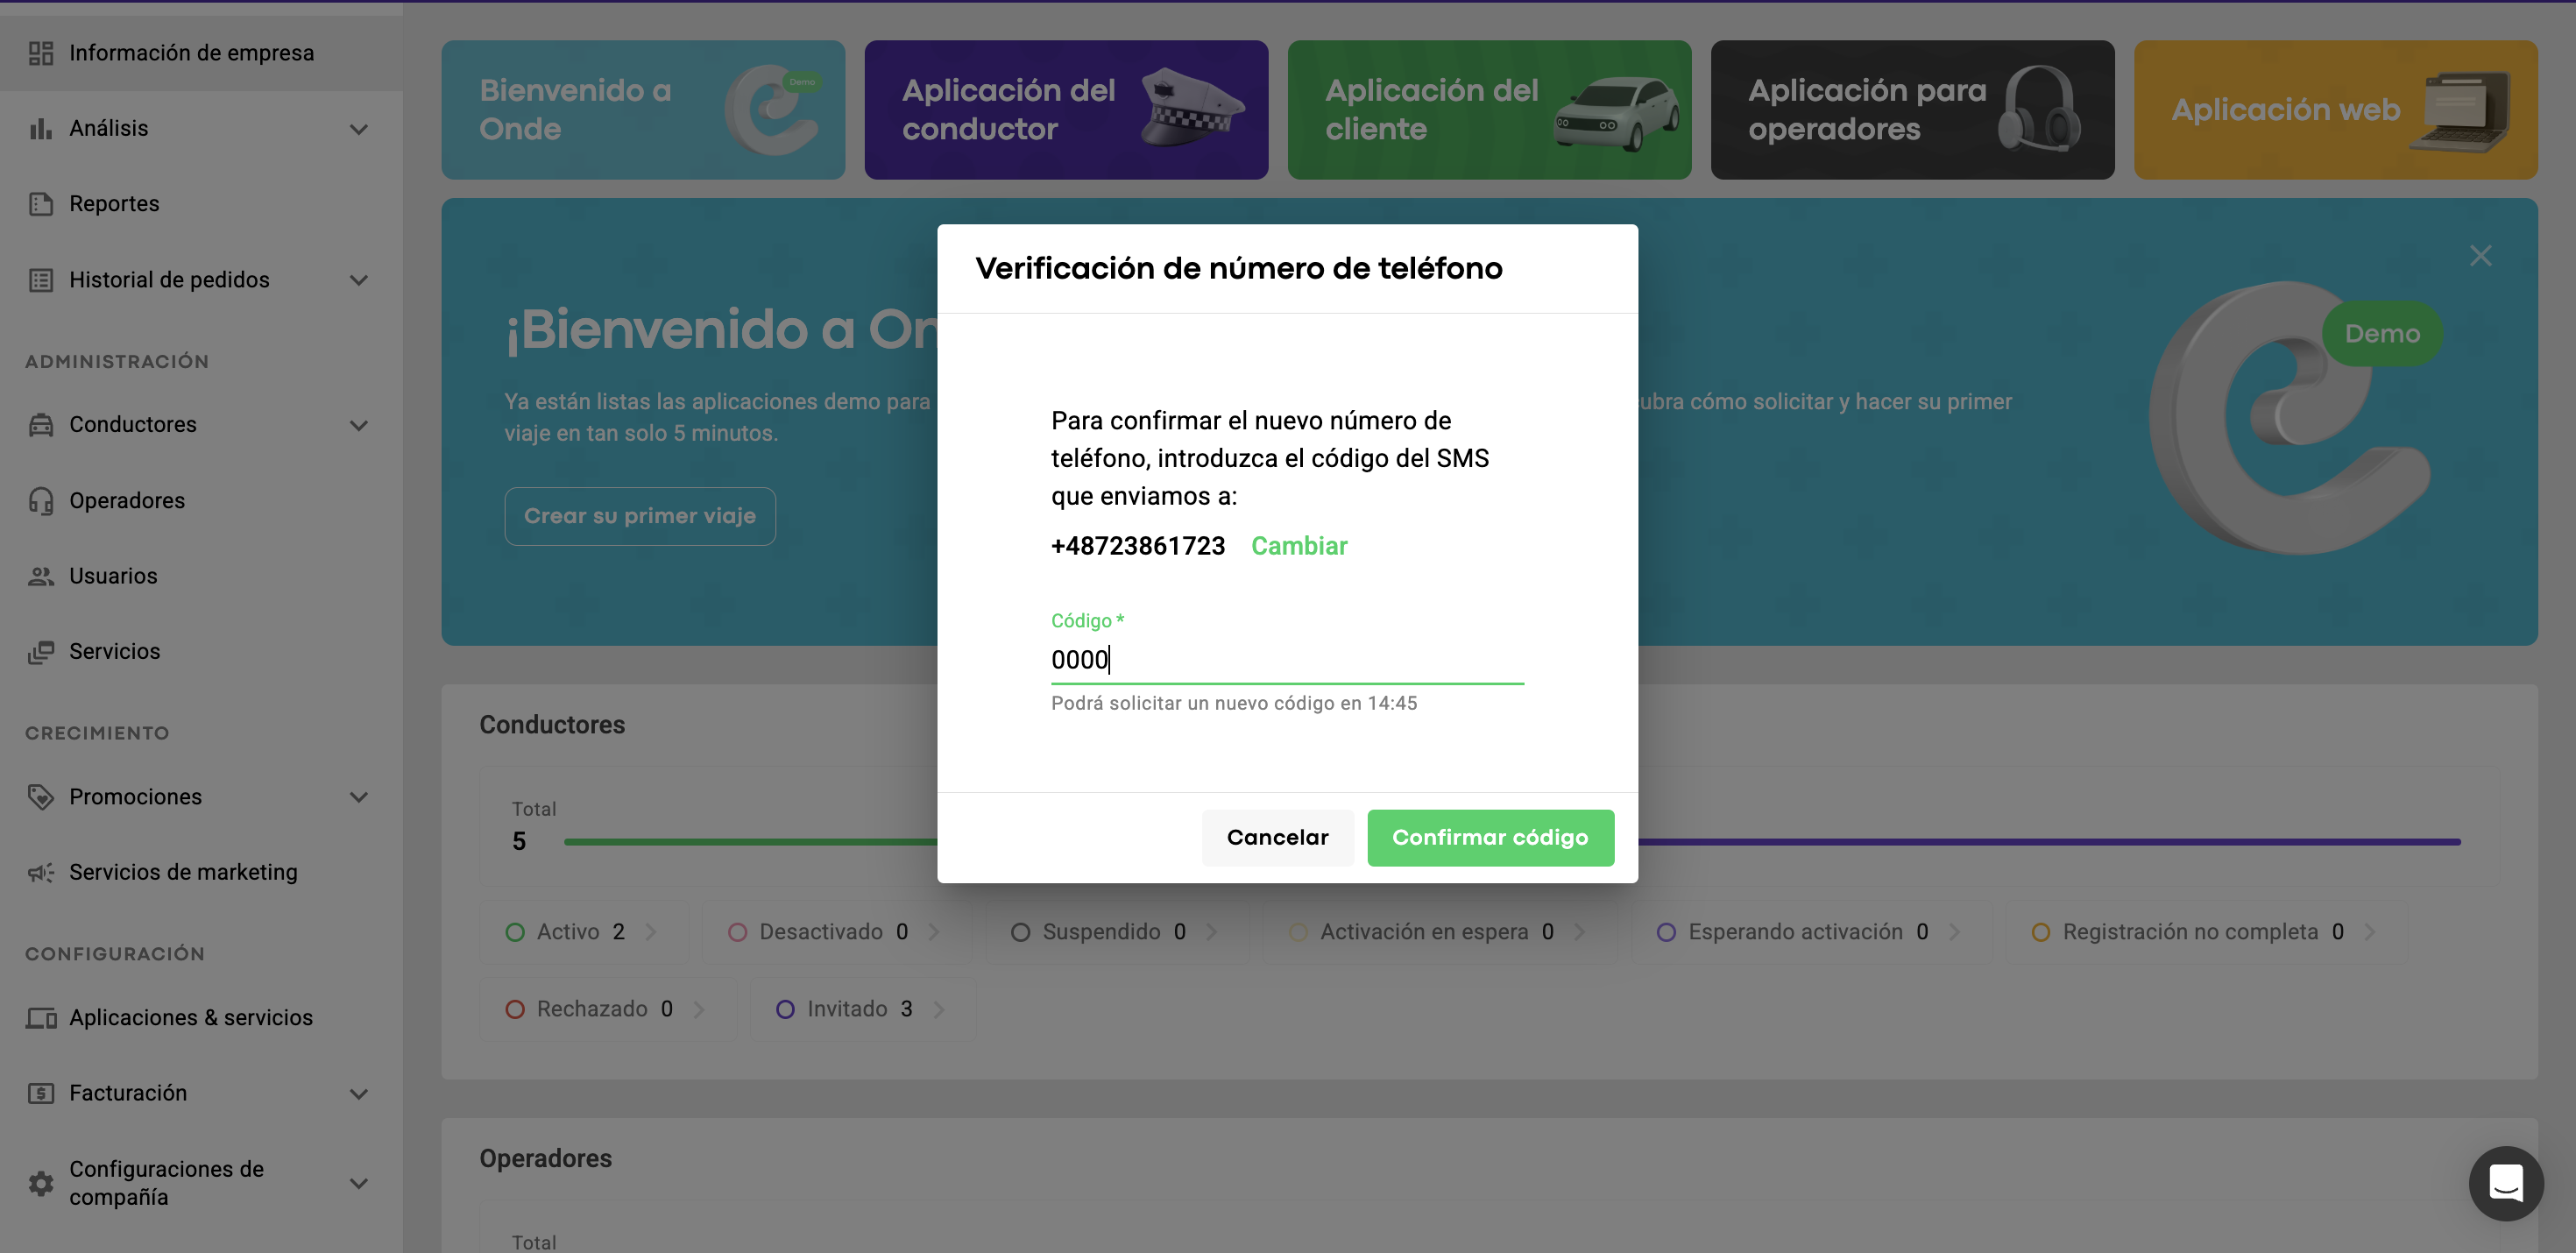Expand the Conductores sidebar section

pos(359,425)
